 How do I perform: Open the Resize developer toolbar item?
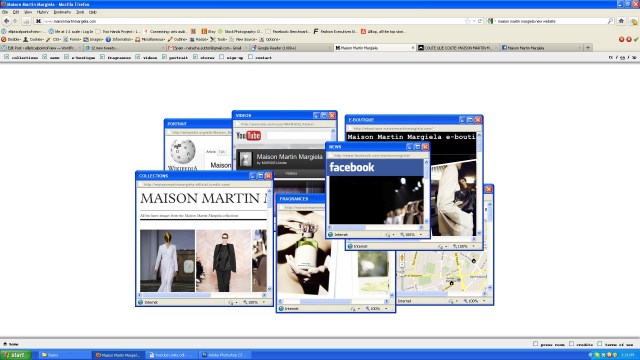tap(199, 40)
